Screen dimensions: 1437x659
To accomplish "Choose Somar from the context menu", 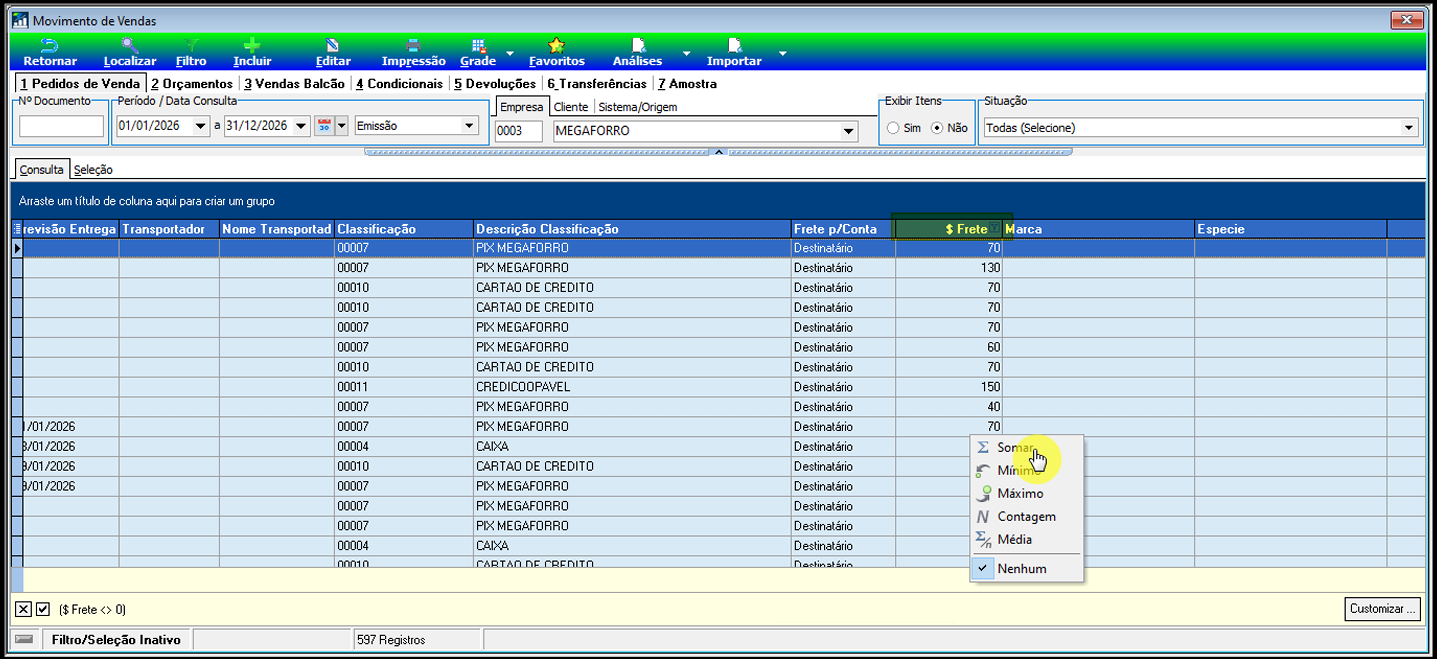I will [1027, 448].
